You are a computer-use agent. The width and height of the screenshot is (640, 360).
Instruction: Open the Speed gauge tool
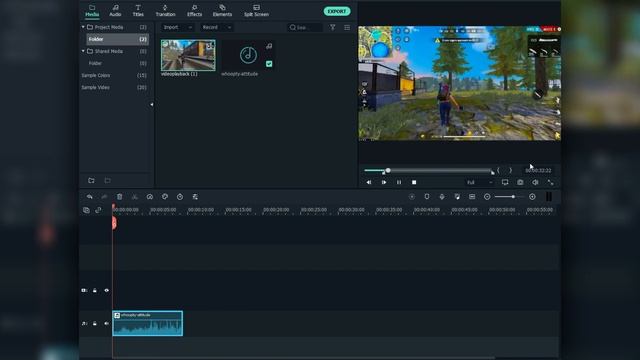pyautogui.click(x=150, y=197)
